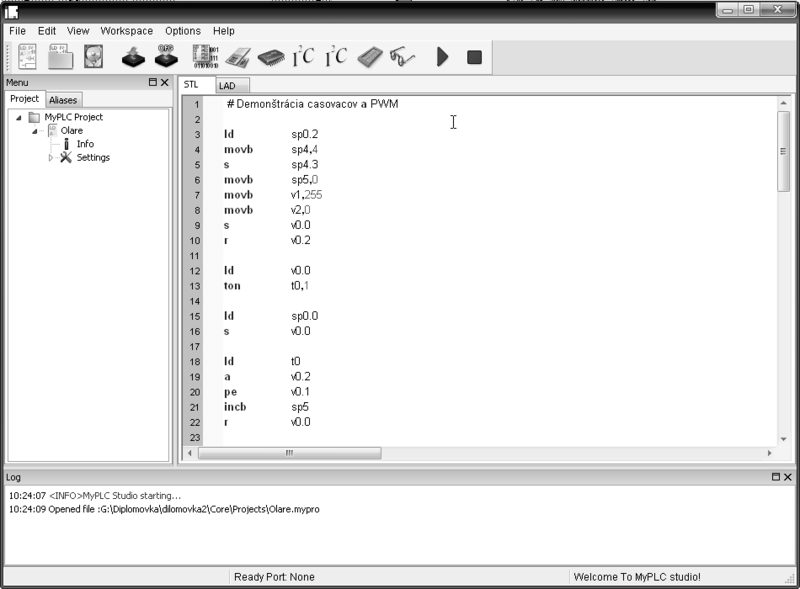Select the Info item in project tree

point(85,144)
